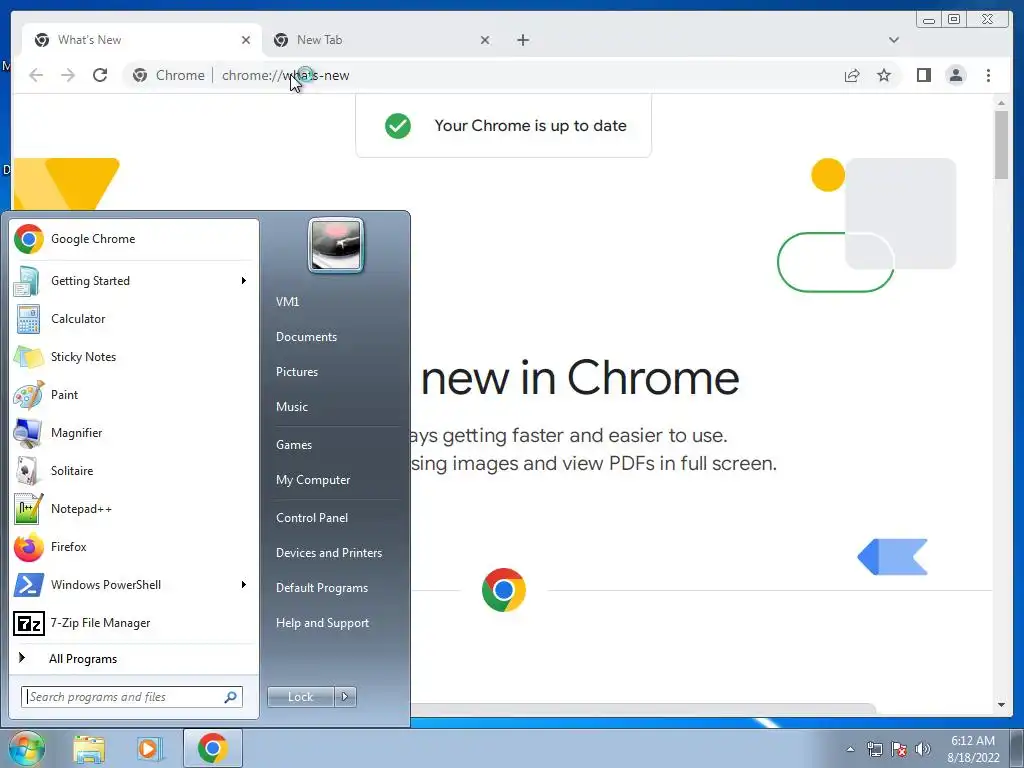Click 'Your Chrome is up to date' text
Image resolution: width=1024 pixels, height=768 pixels.
click(x=530, y=126)
